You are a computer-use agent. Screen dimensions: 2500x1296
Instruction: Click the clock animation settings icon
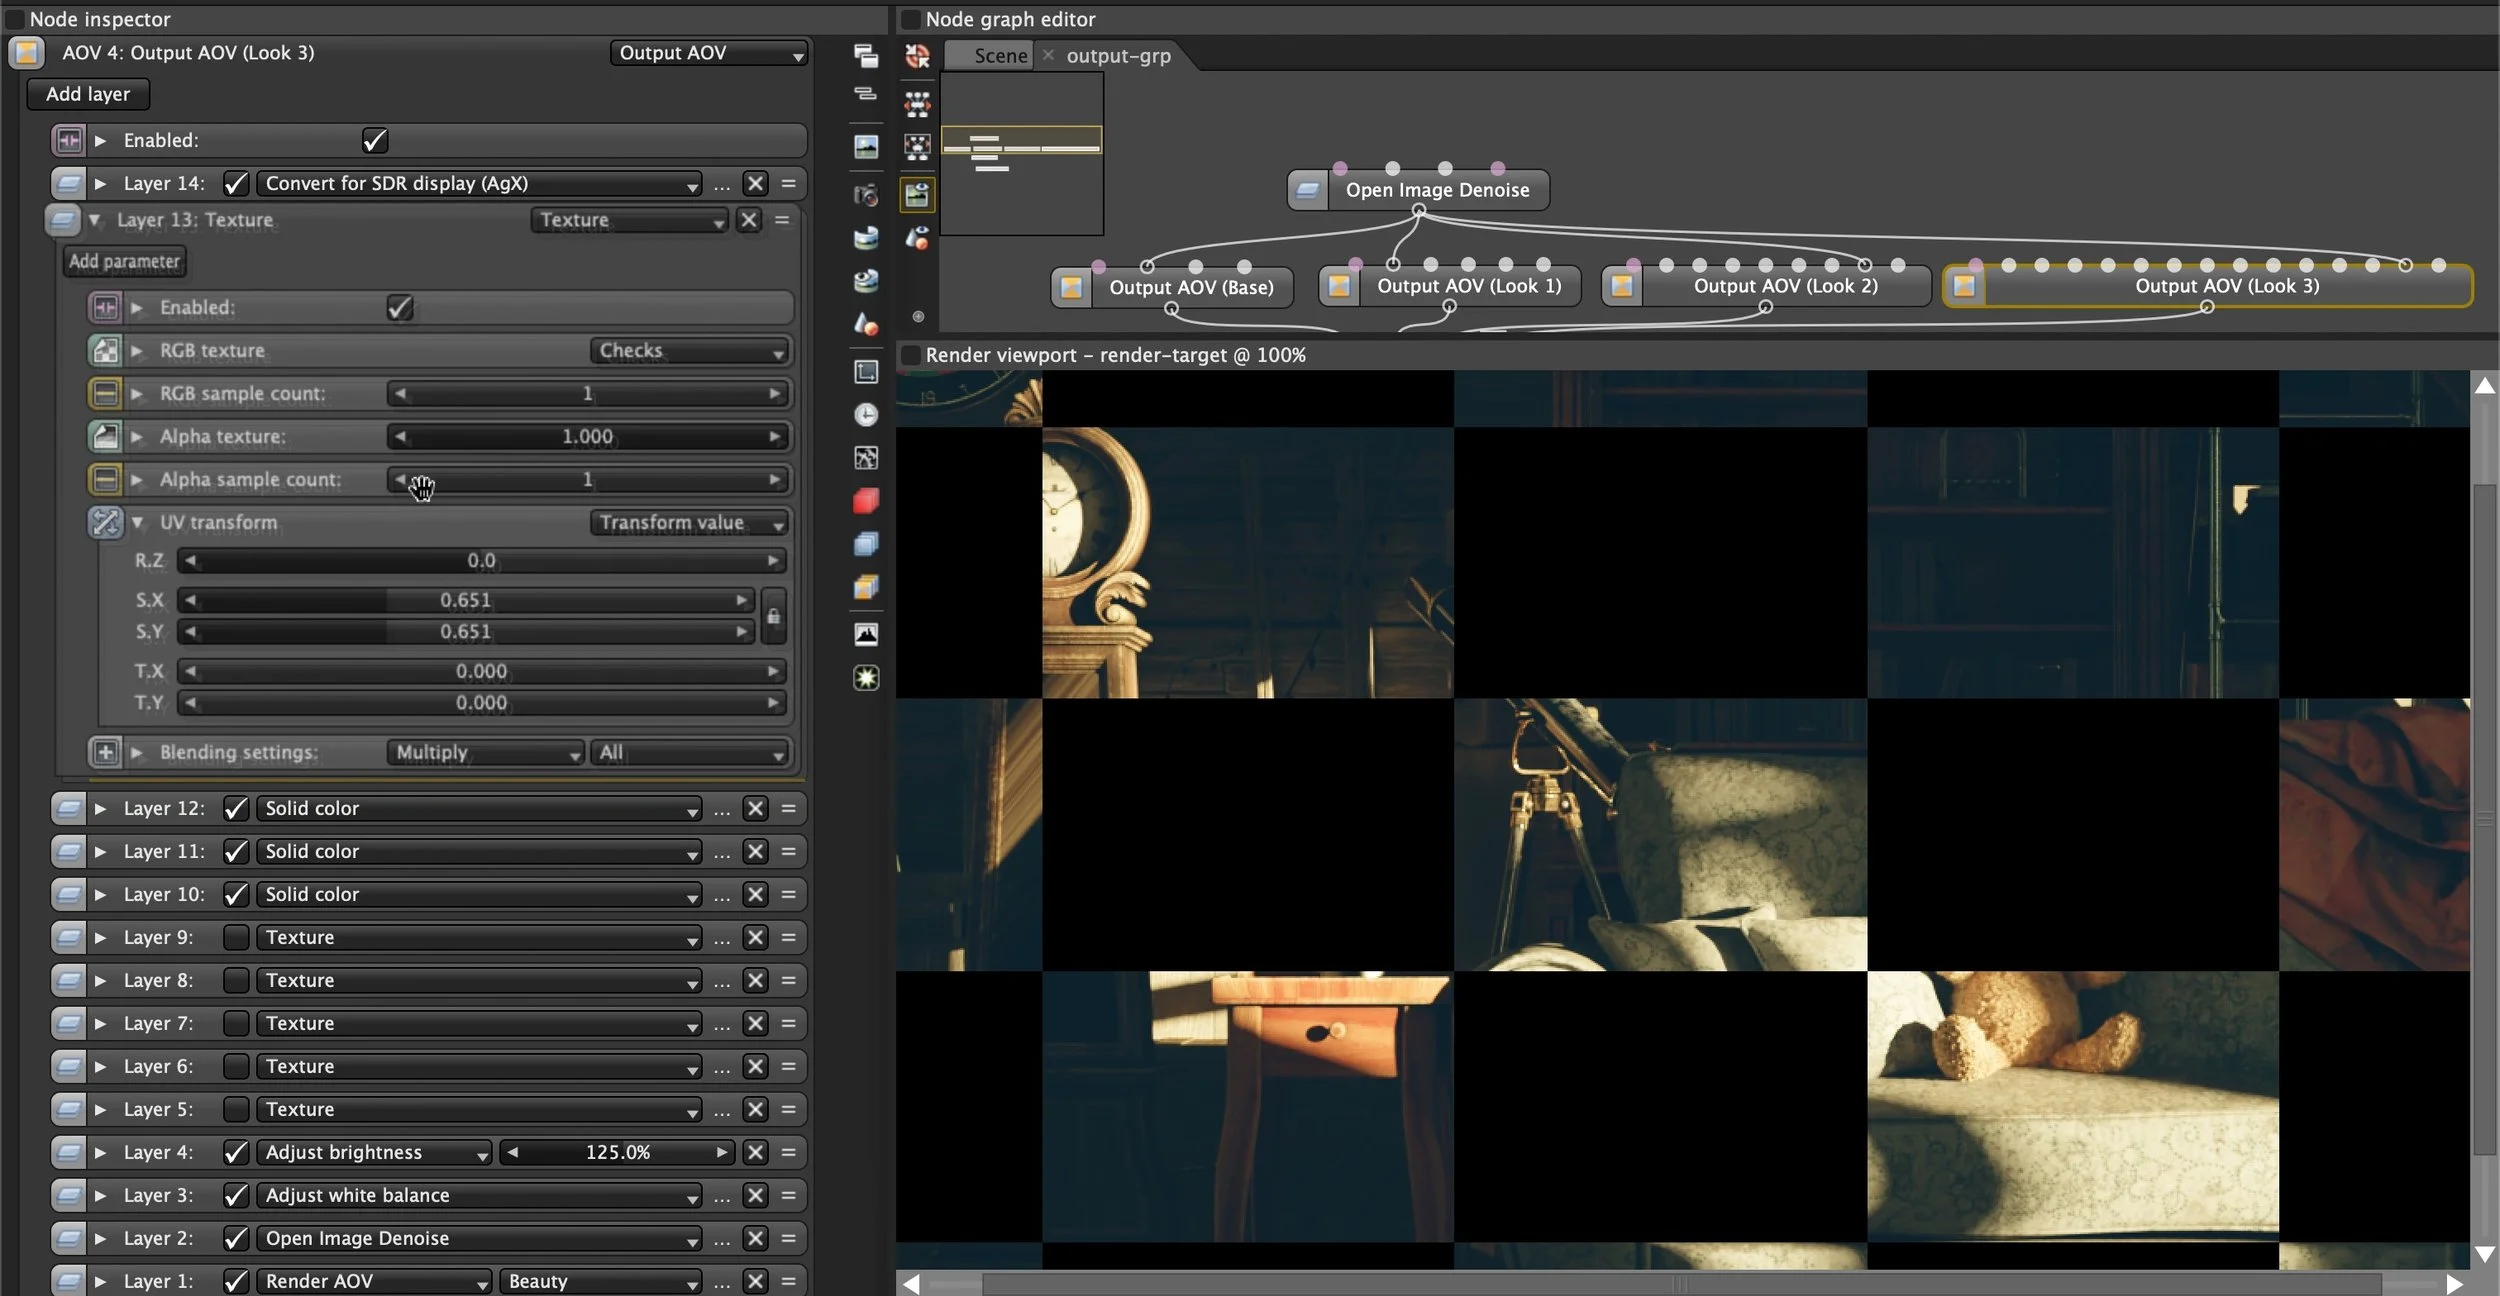click(866, 414)
